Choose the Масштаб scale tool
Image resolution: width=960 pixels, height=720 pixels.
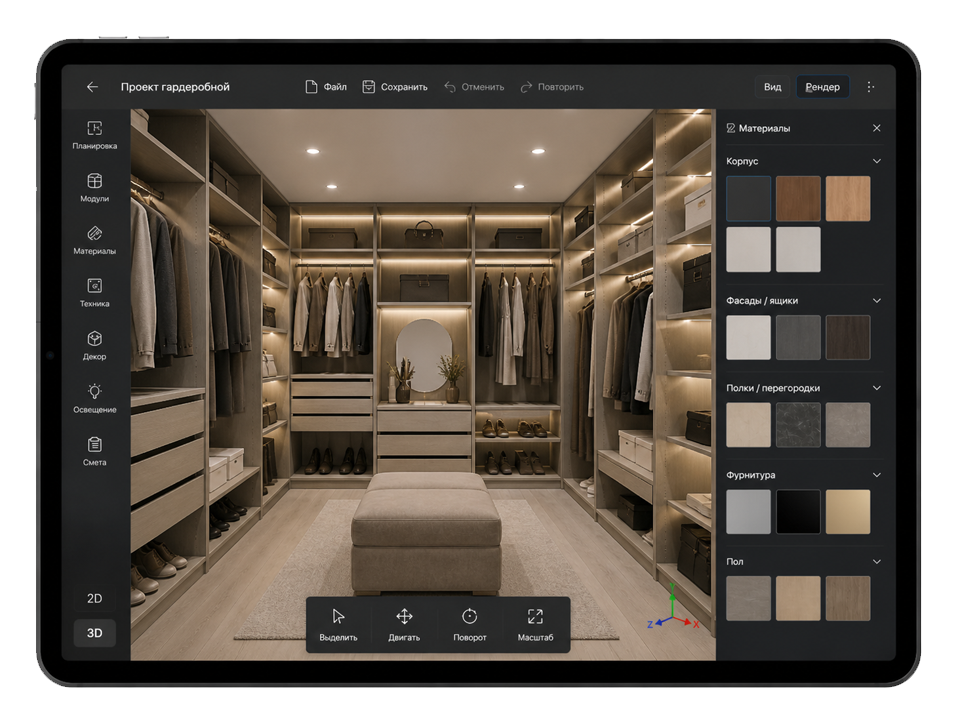point(535,625)
